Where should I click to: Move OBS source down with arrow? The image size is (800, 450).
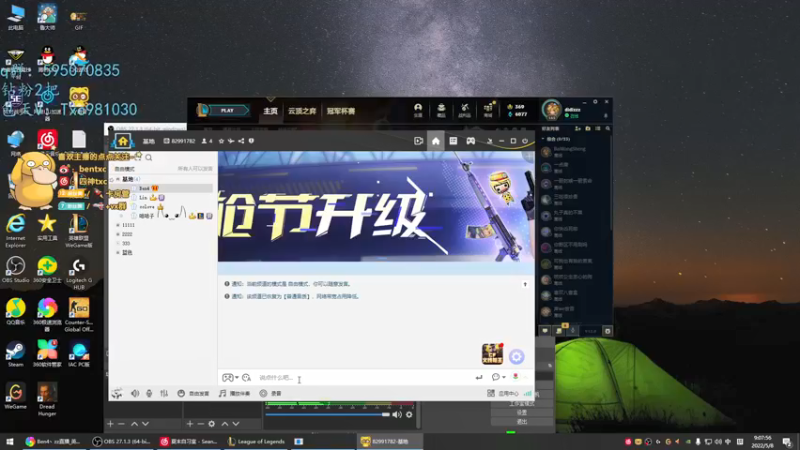tap(236, 424)
